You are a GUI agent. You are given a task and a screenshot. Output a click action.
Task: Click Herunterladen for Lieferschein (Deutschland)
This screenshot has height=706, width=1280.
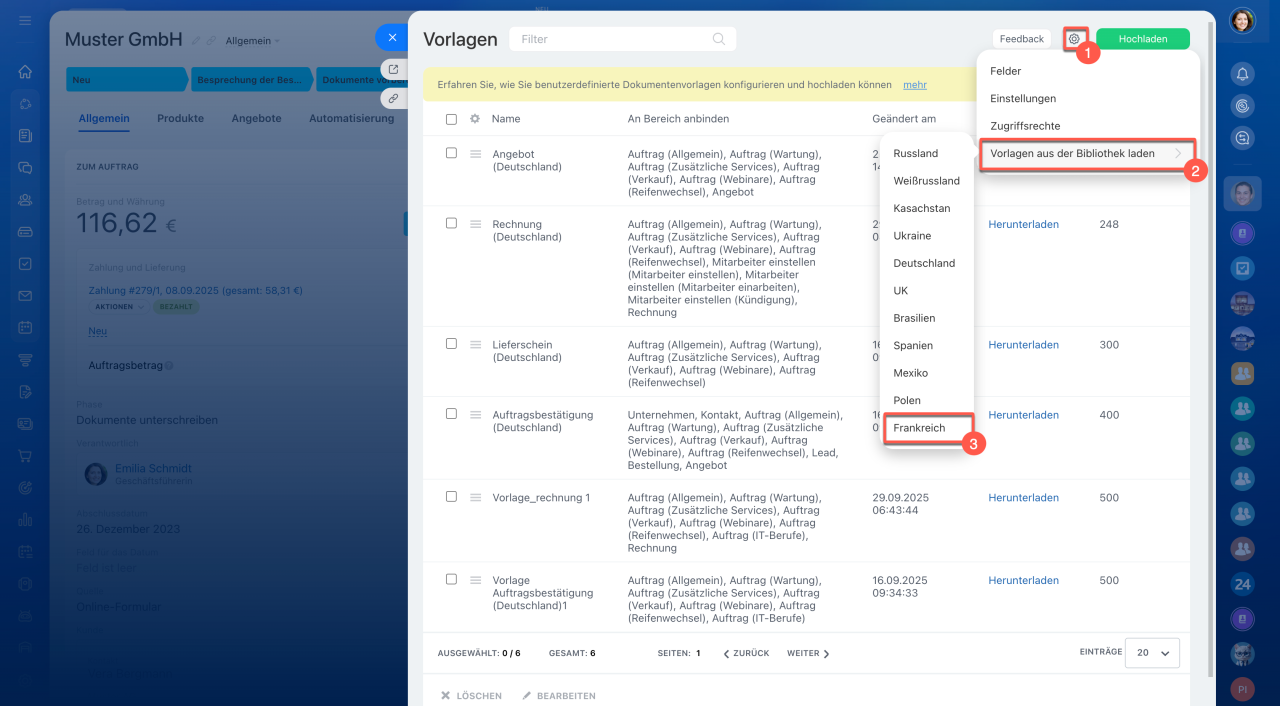pyautogui.click(x=1023, y=344)
